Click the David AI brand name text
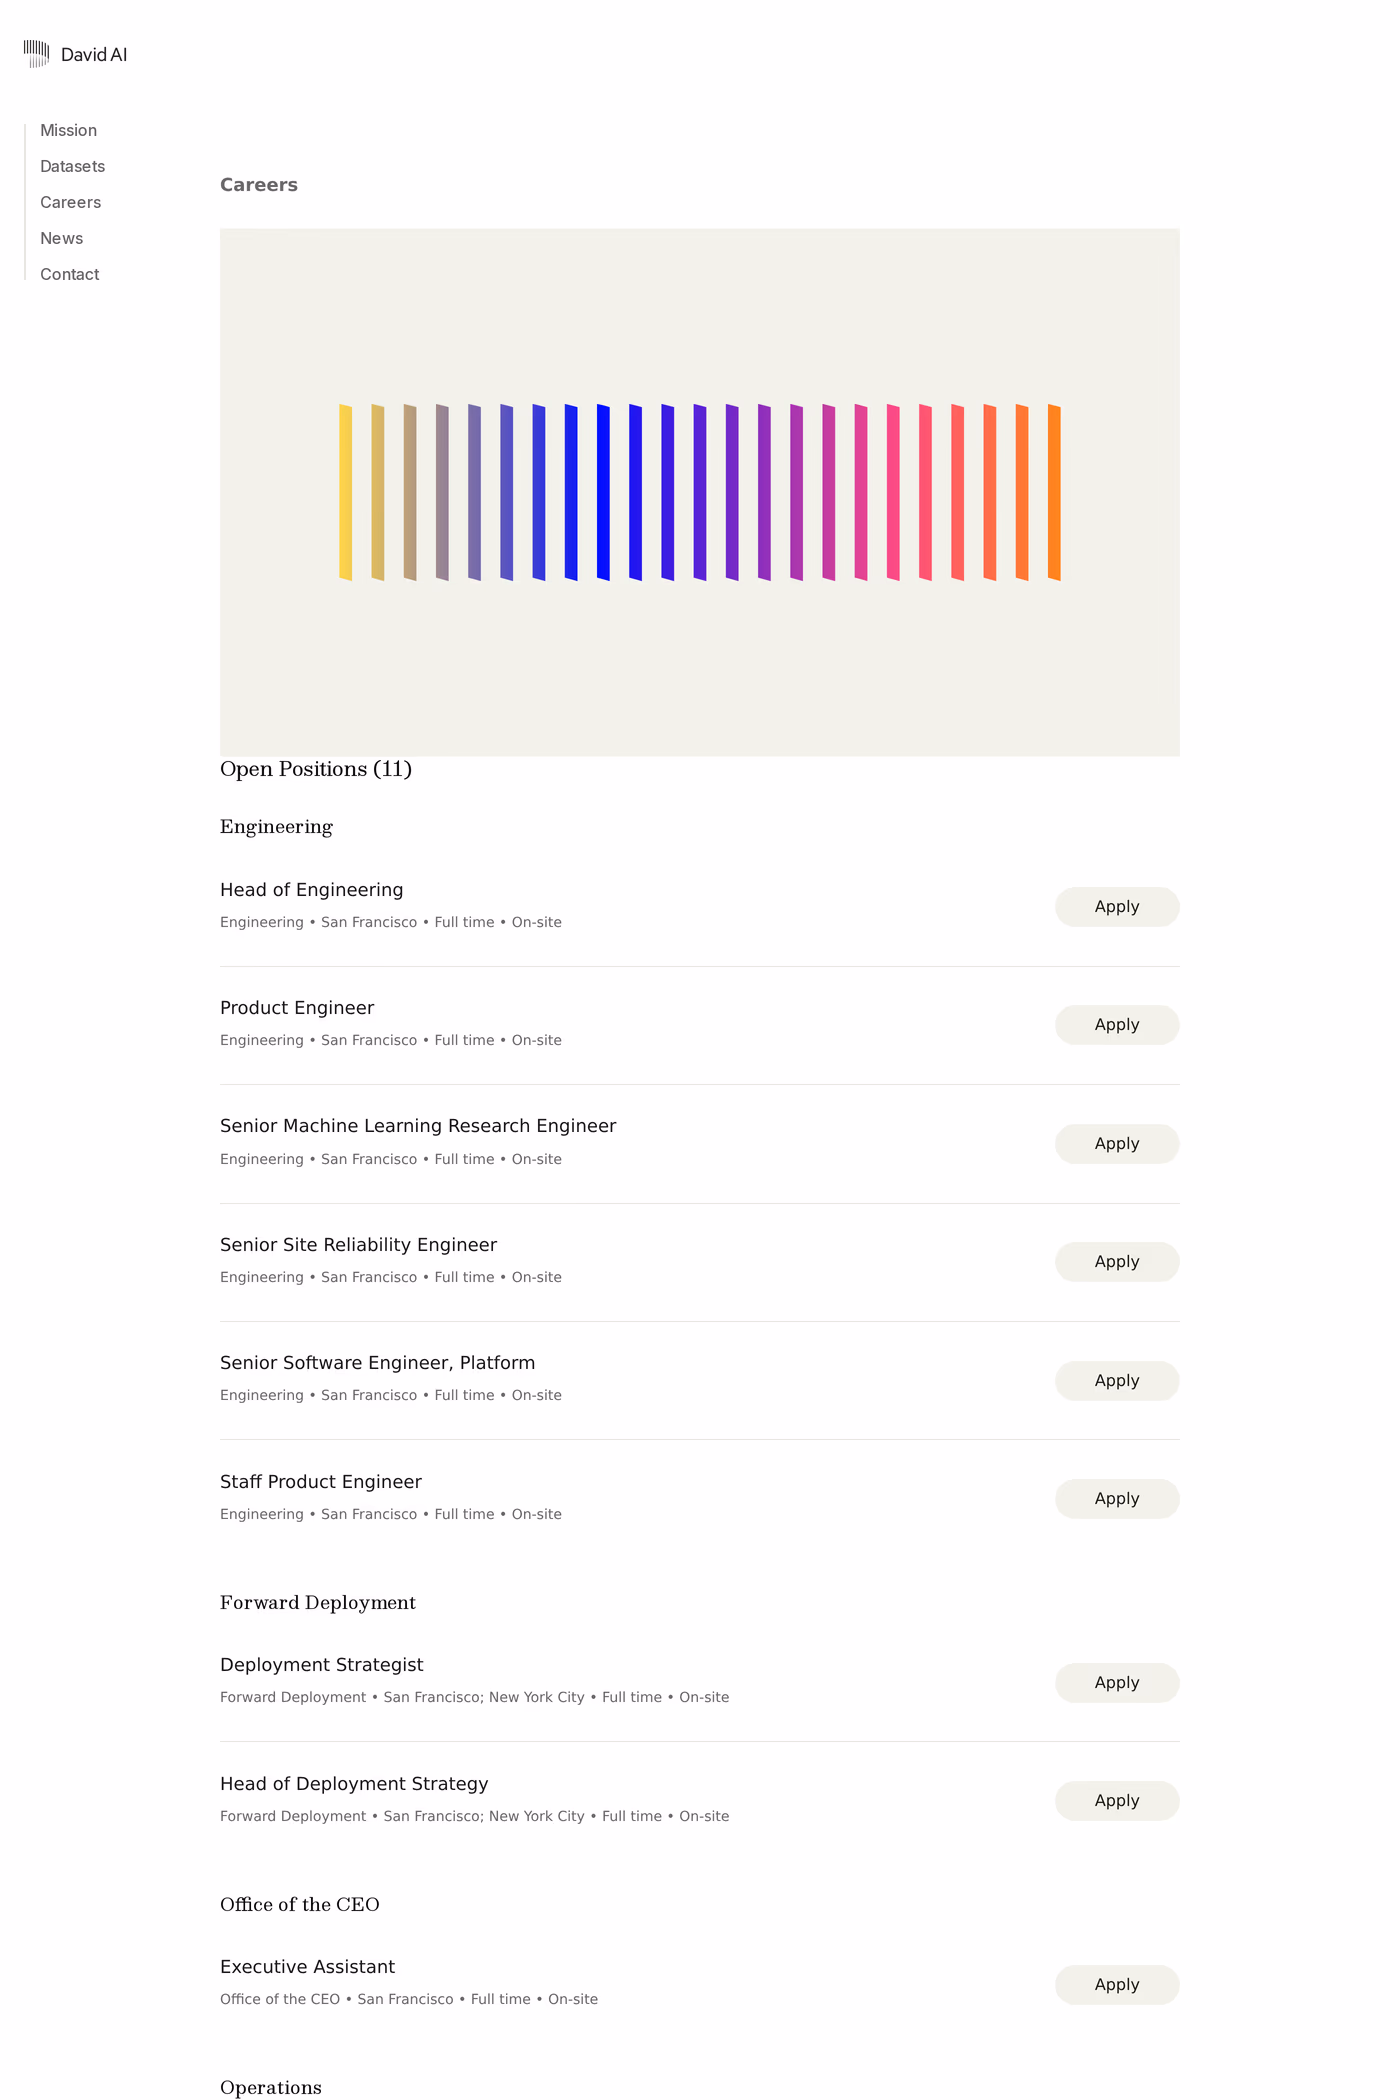Viewport: 1400px width, 2100px height. pos(94,55)
